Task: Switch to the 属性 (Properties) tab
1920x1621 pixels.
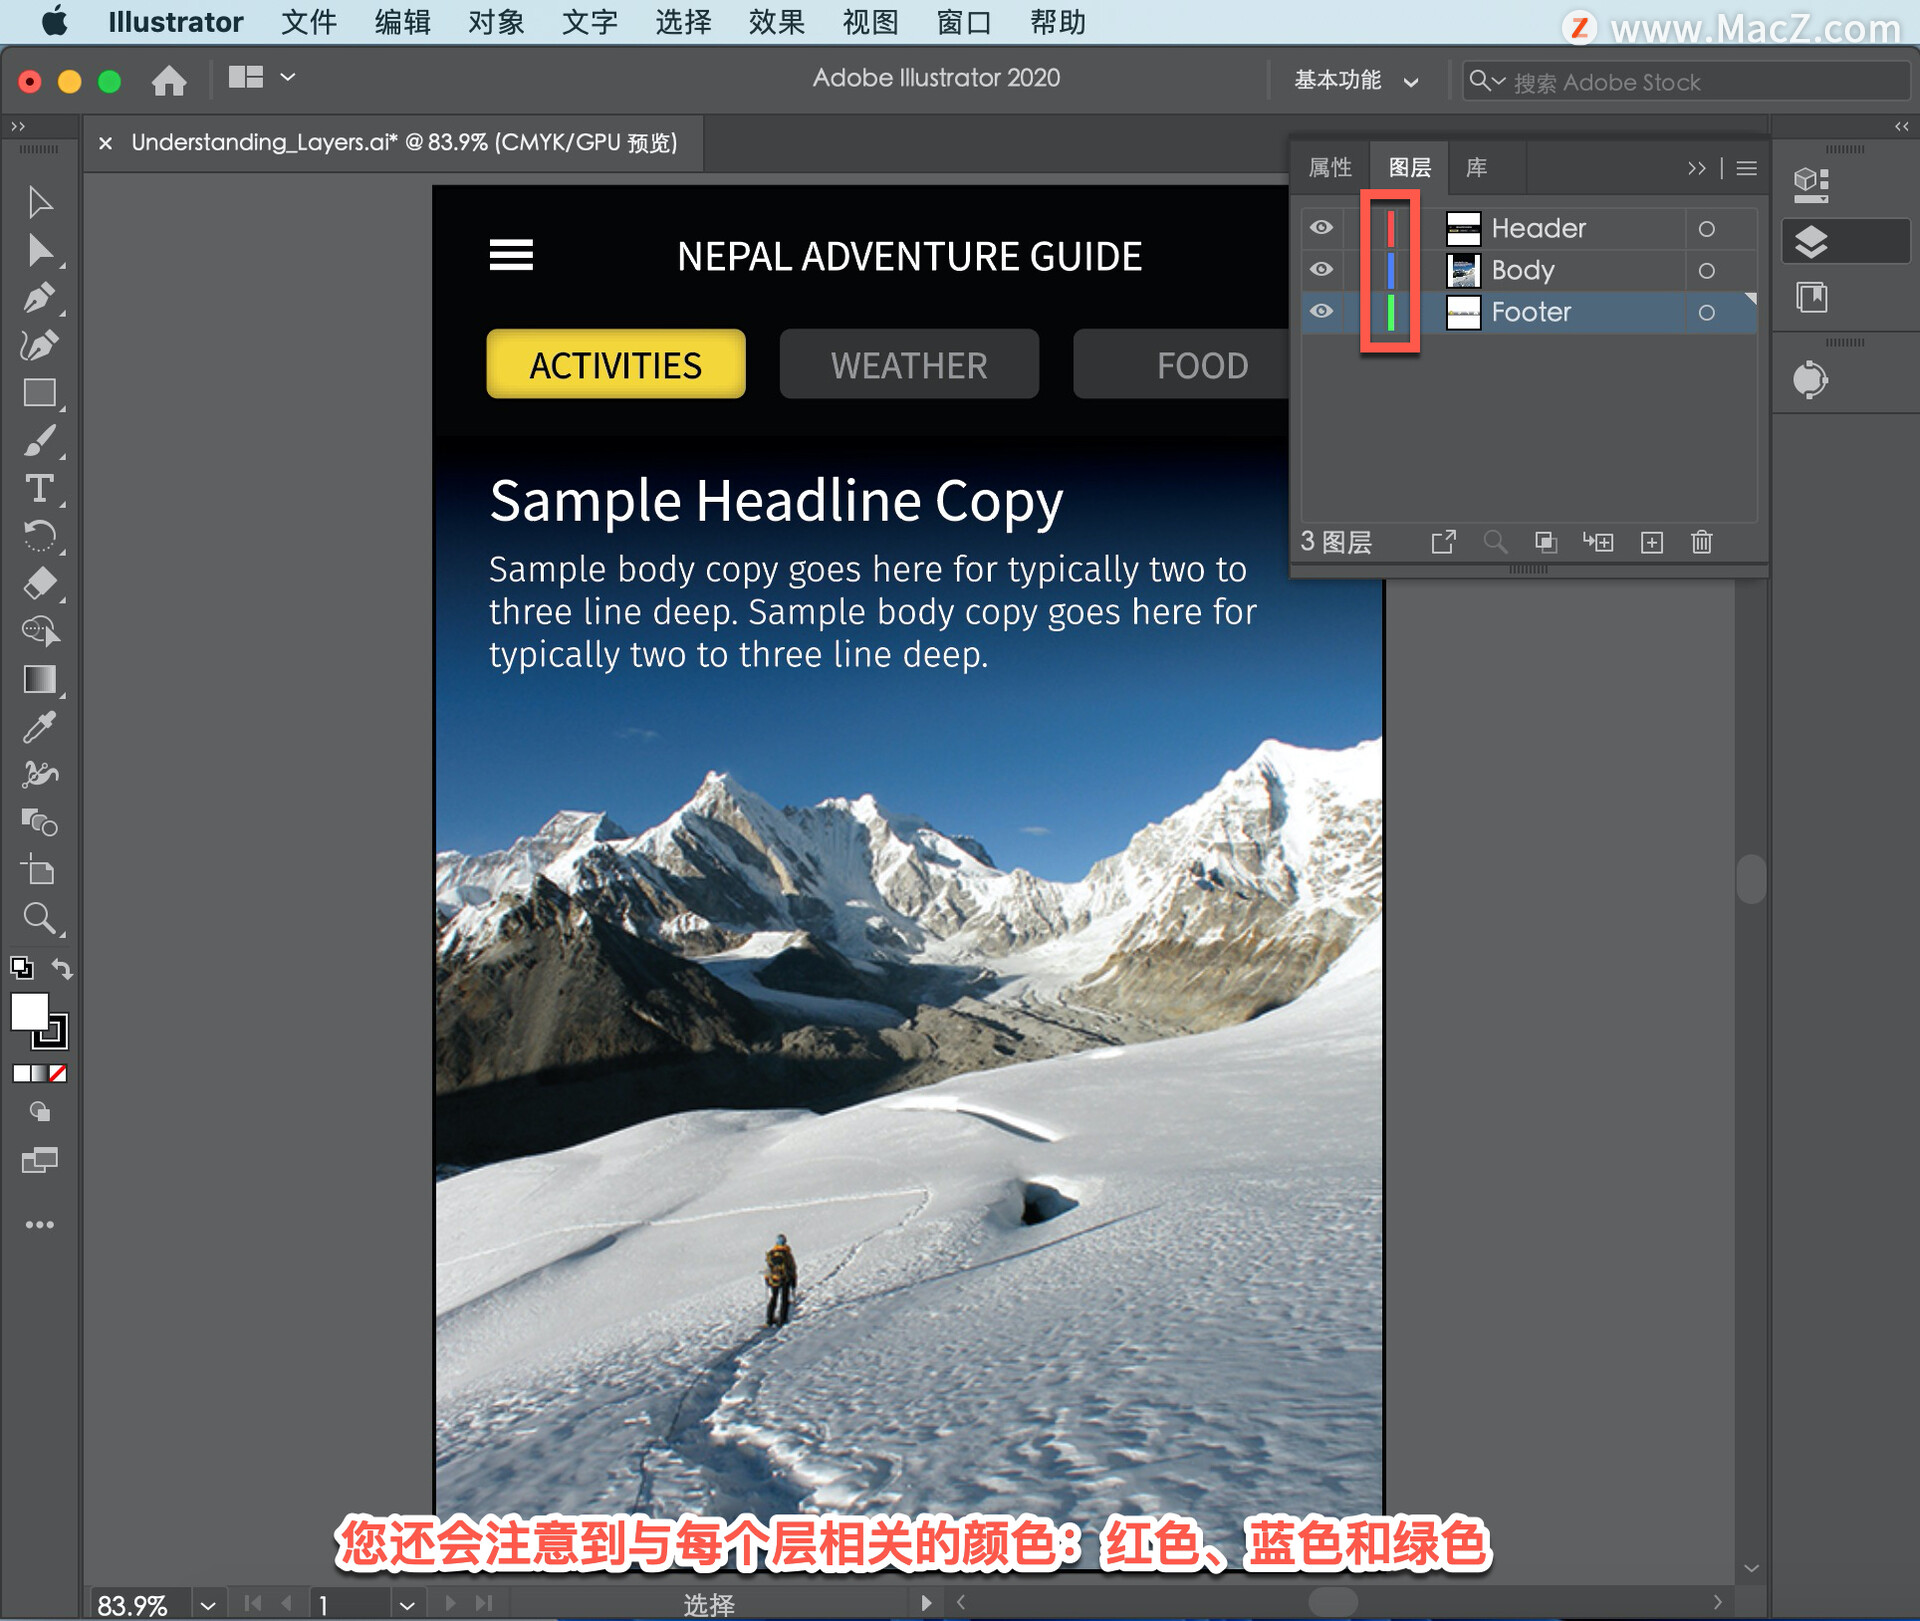Action: (x=1333, y=166)
